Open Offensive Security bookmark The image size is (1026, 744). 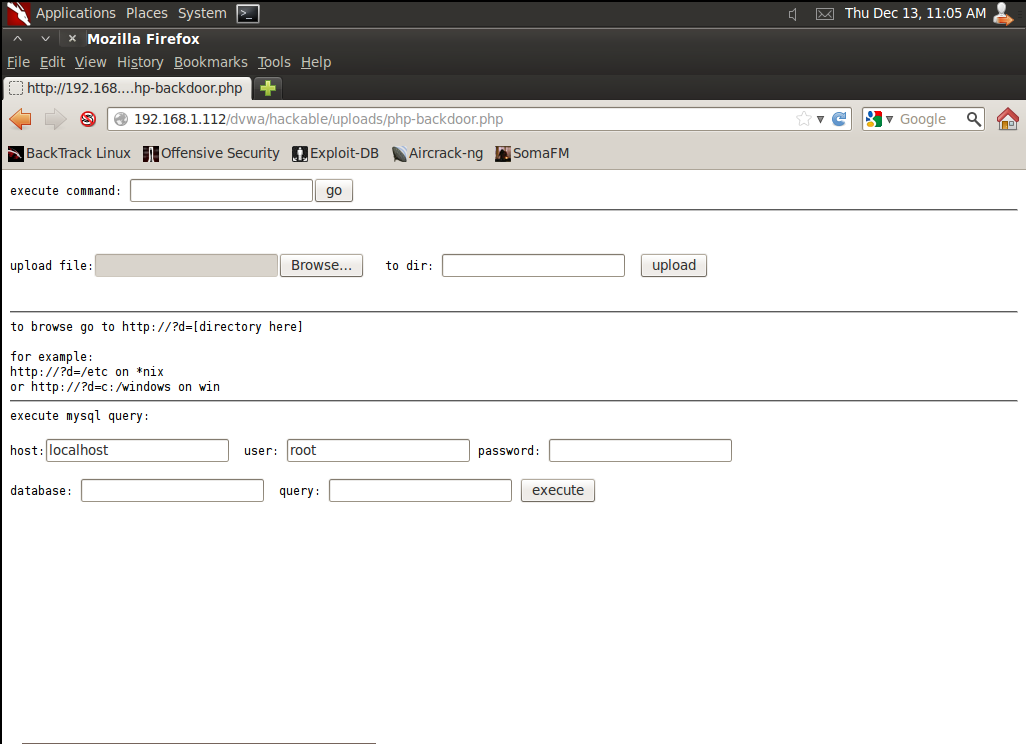coord(211,153)
